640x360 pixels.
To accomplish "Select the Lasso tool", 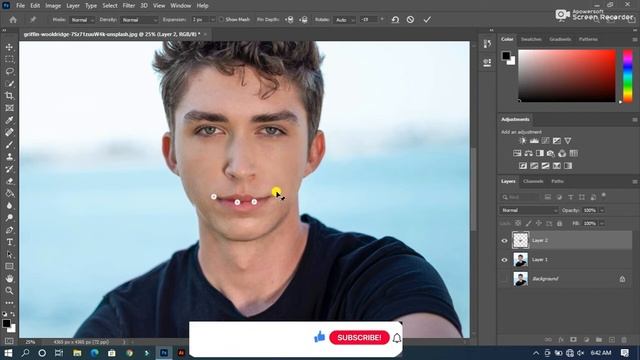I will click(9, 71).
